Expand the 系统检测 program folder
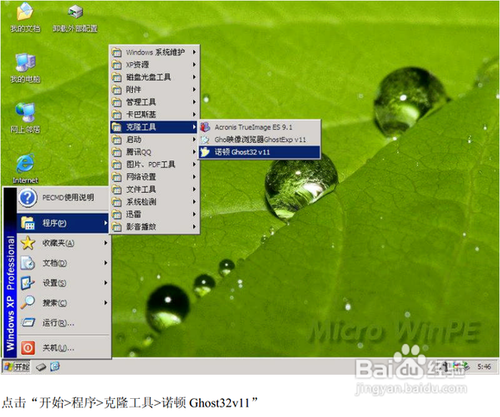 pyautogui.click(x=155, y=202)
